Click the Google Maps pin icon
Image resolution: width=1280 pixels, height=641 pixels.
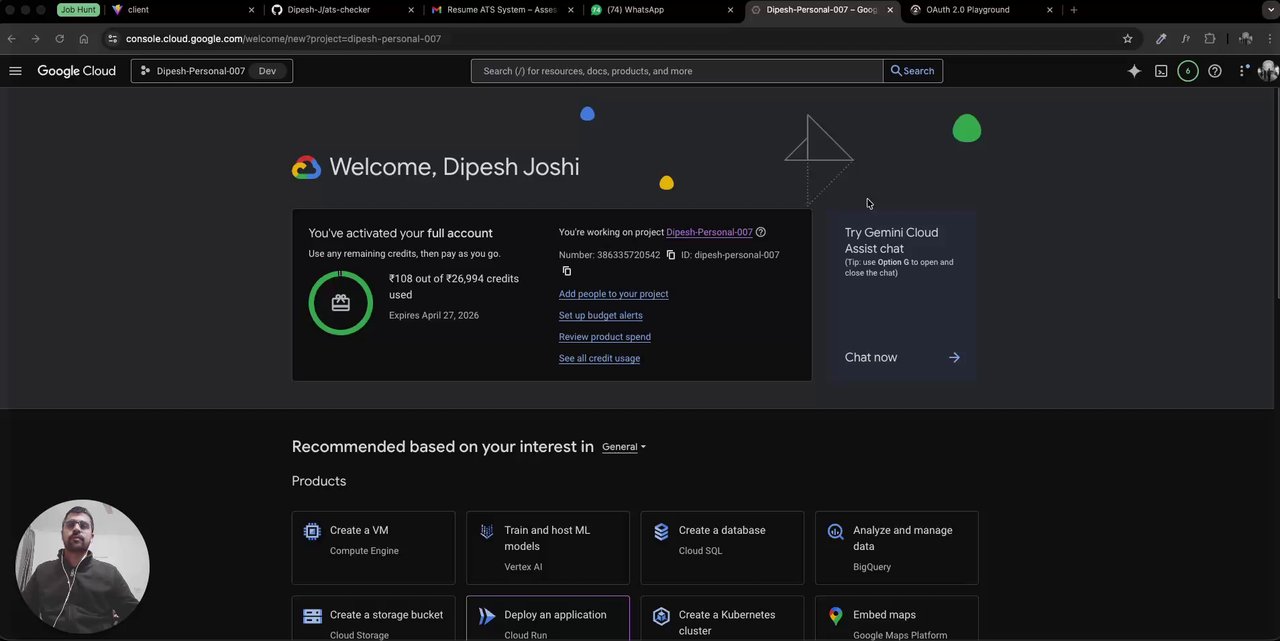click(835, 616)
